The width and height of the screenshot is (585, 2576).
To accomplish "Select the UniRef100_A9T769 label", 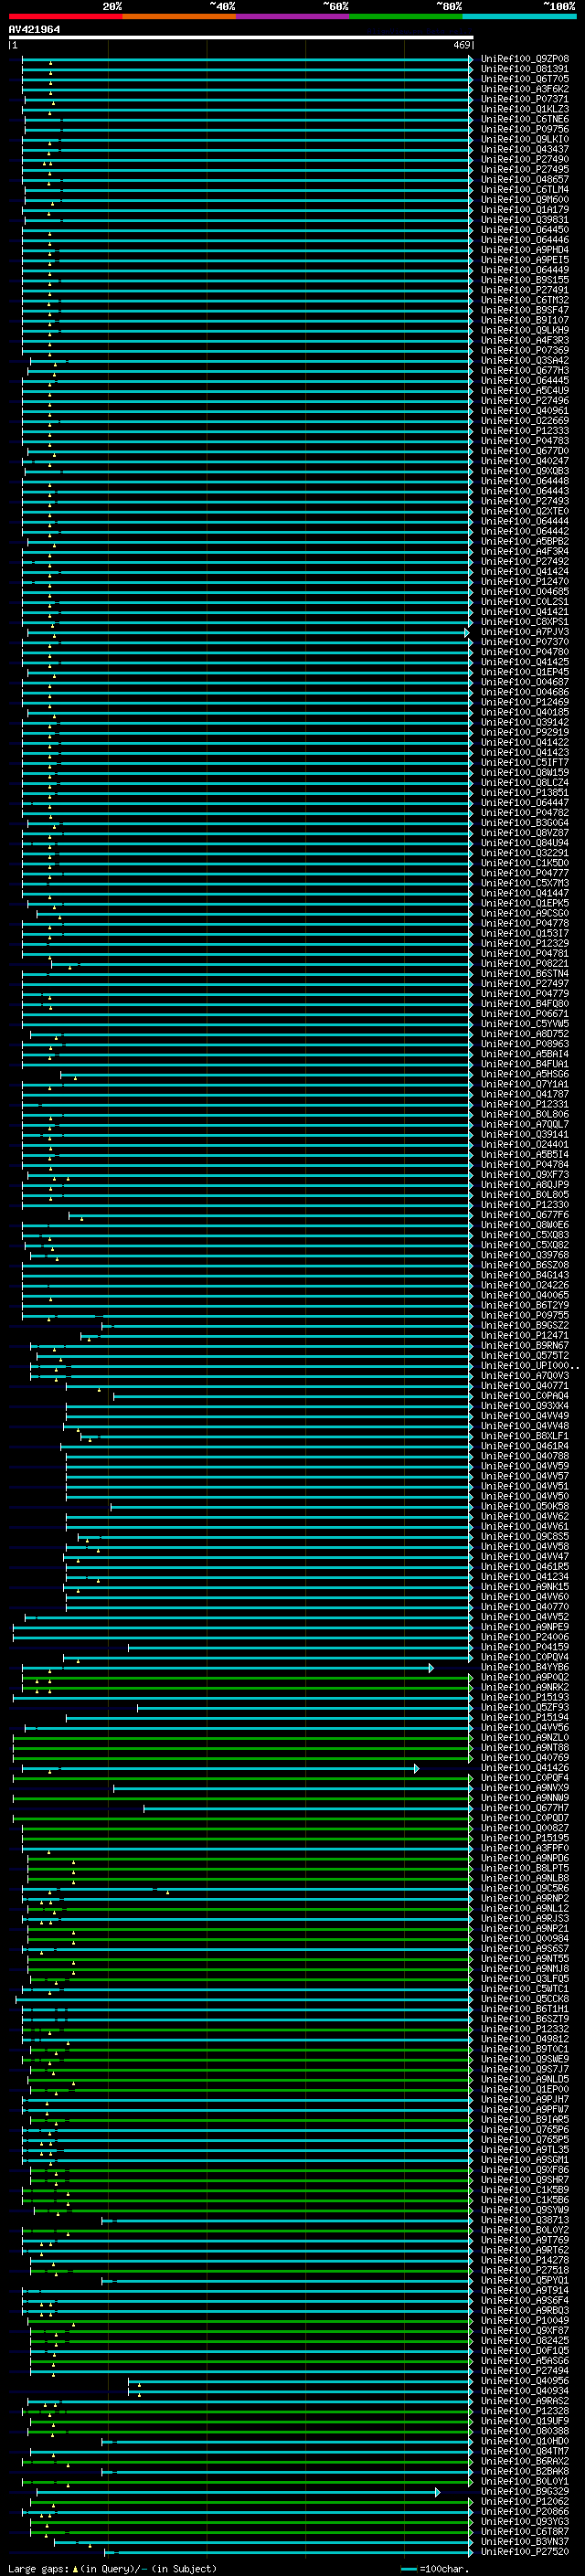I will click(x=524, y=2240).
